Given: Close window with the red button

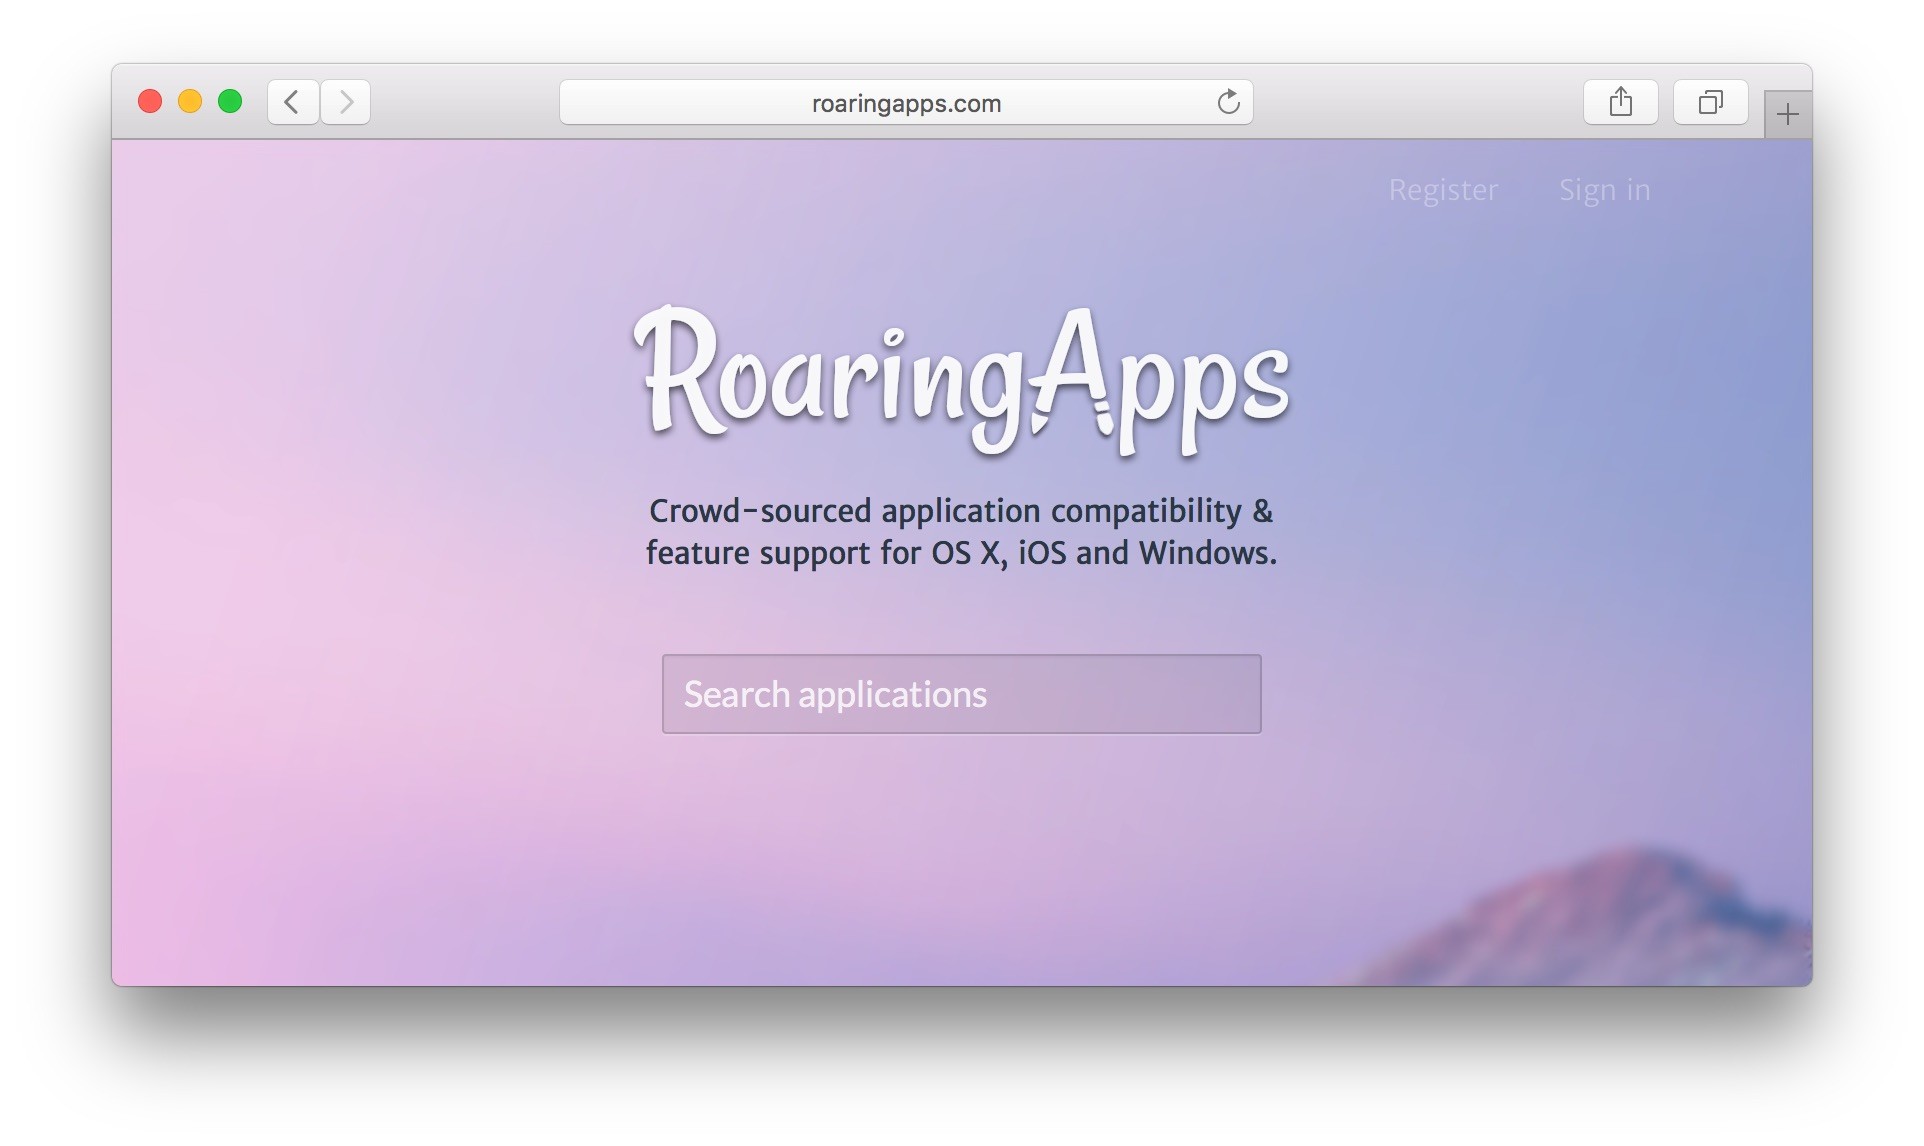Looking at the screenshot, I should [x=150, y=101].
